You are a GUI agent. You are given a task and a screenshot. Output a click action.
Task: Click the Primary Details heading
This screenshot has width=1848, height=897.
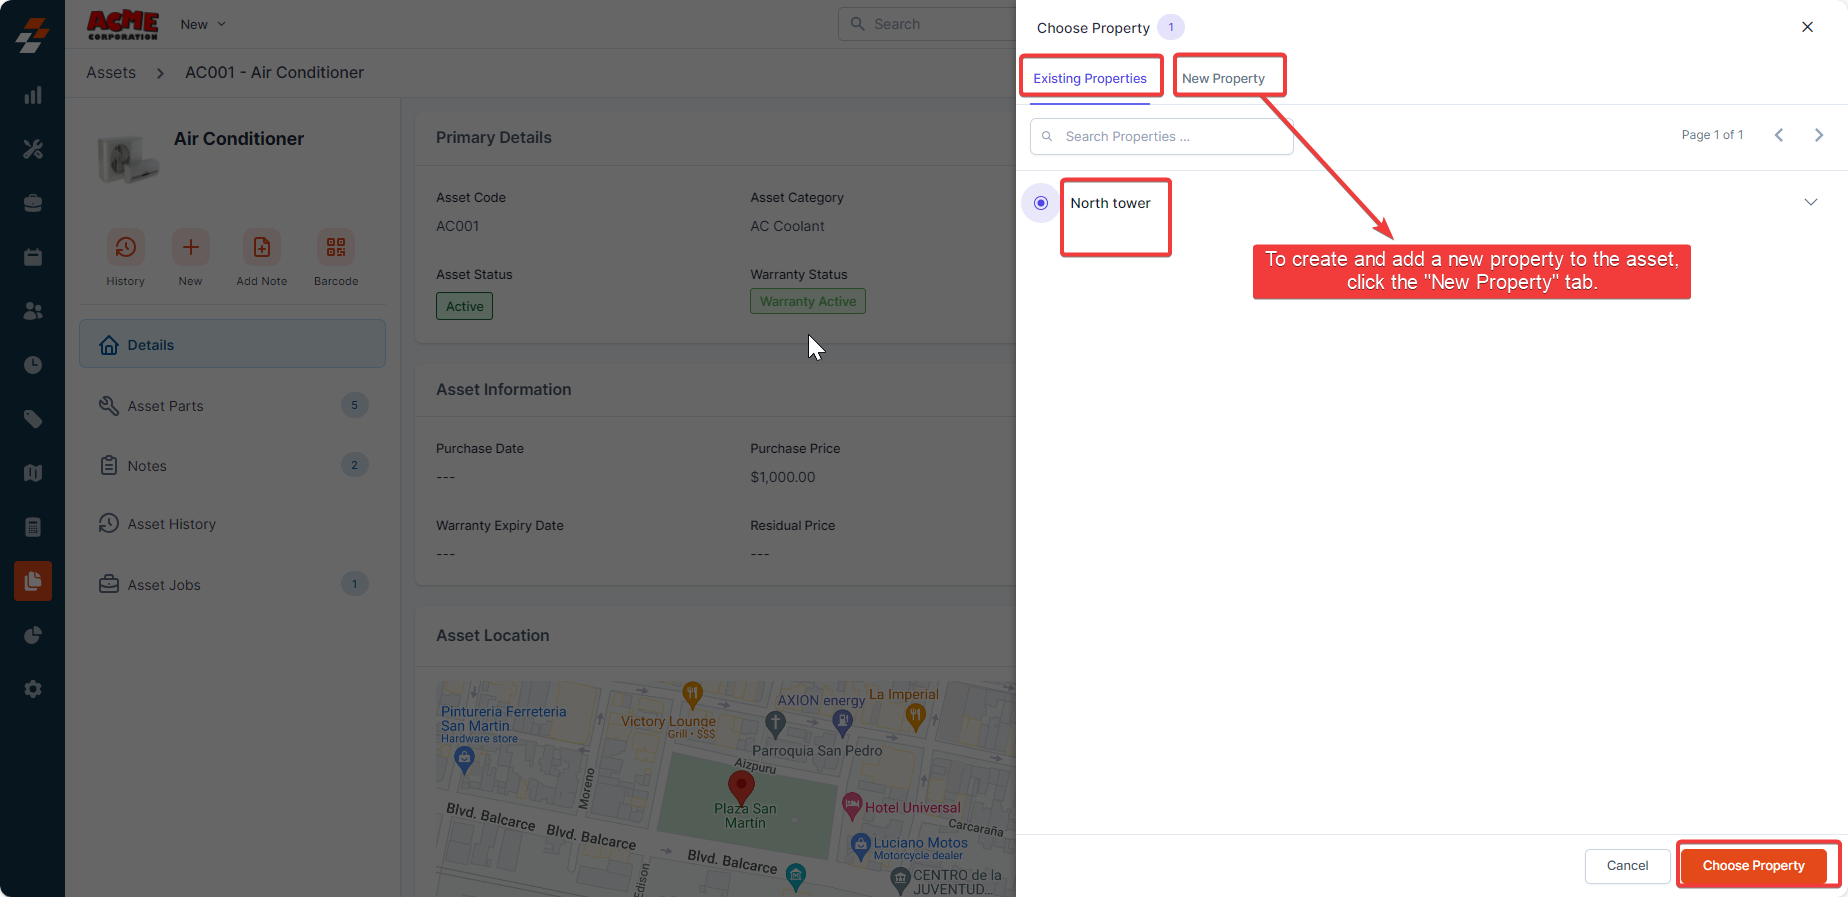tap(494, 137)
